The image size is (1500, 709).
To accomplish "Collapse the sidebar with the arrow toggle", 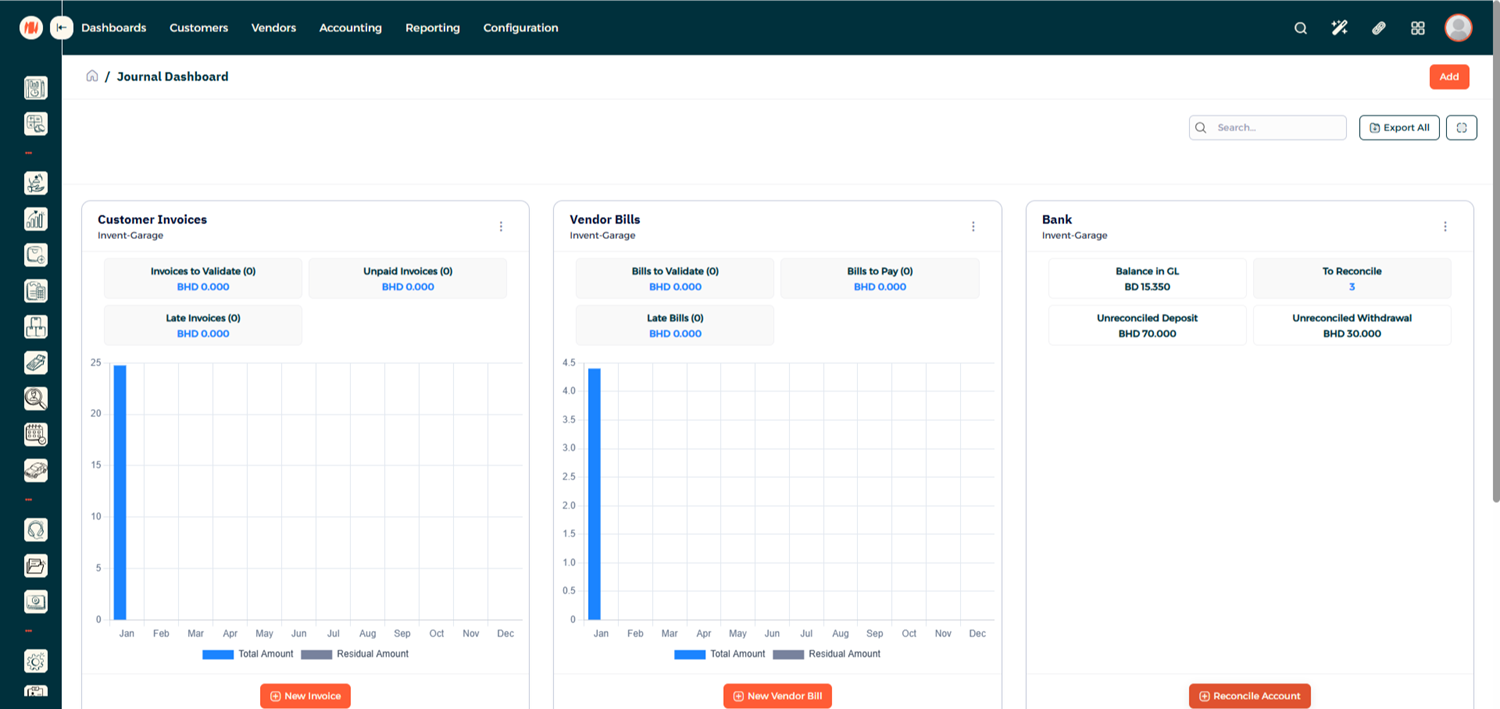I will [63, 28].
